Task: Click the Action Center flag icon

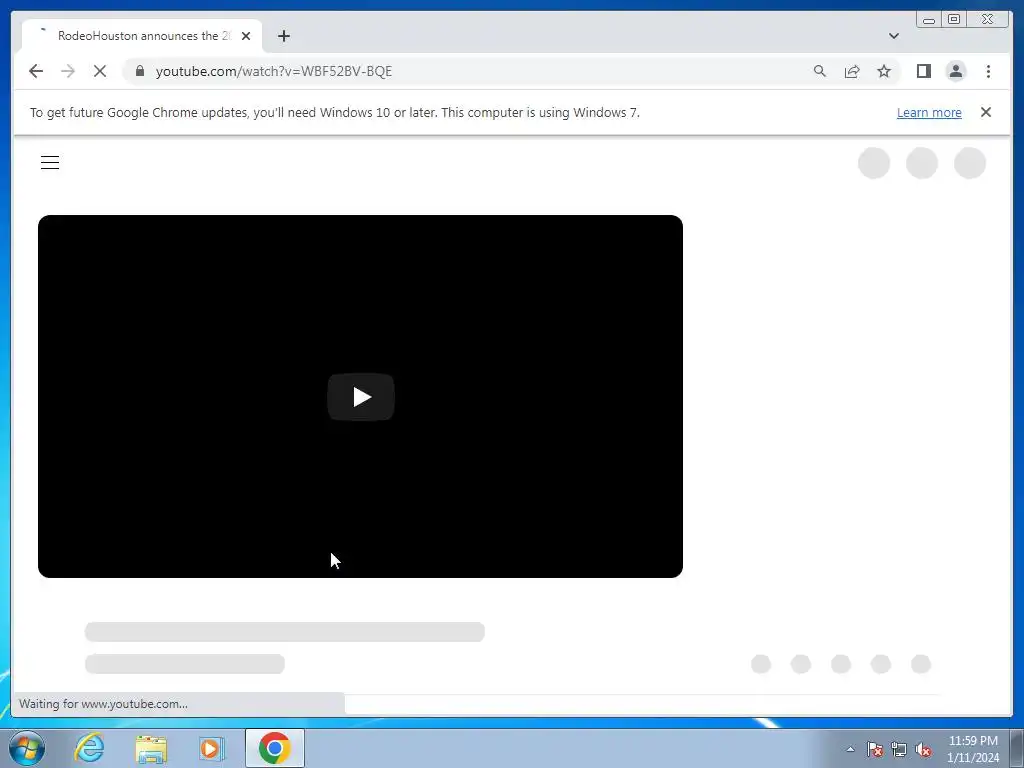Action: pos(874,749)
